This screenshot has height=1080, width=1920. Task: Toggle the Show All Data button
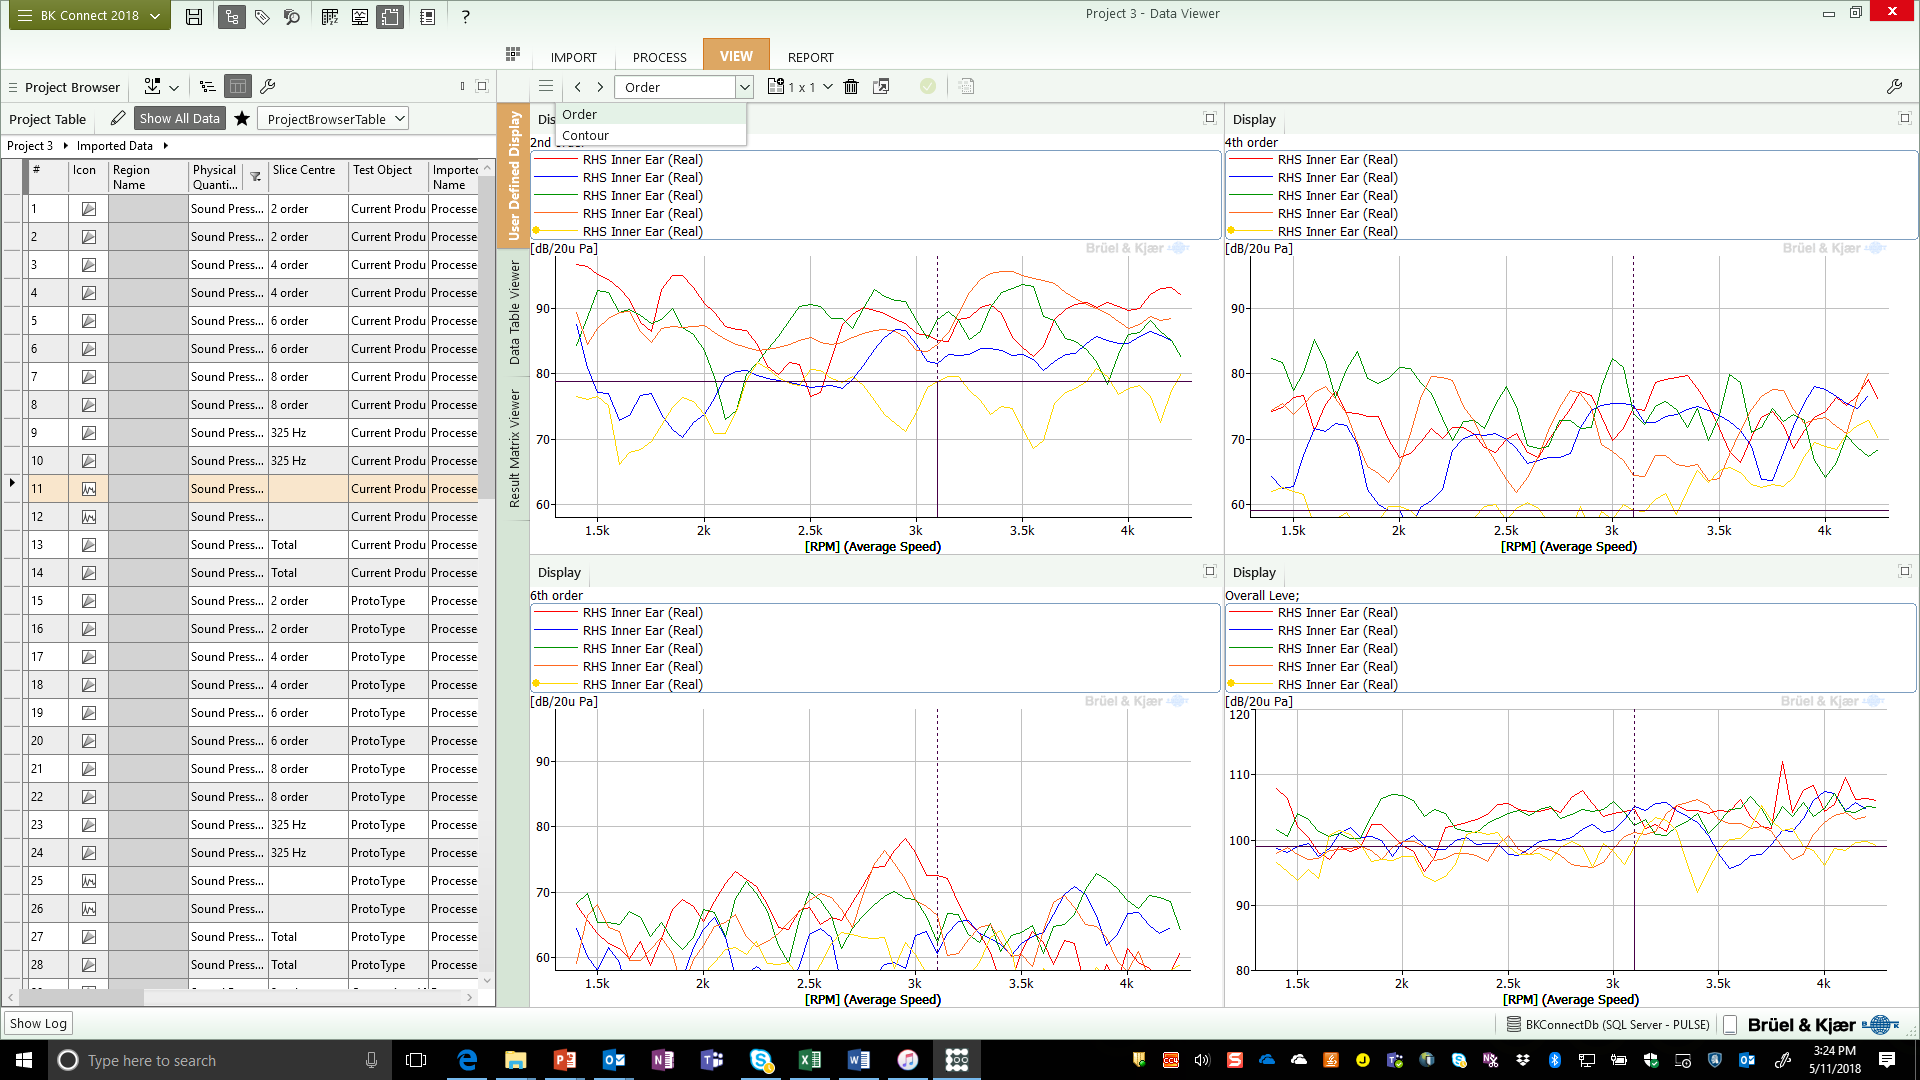(x=179, y=118)
